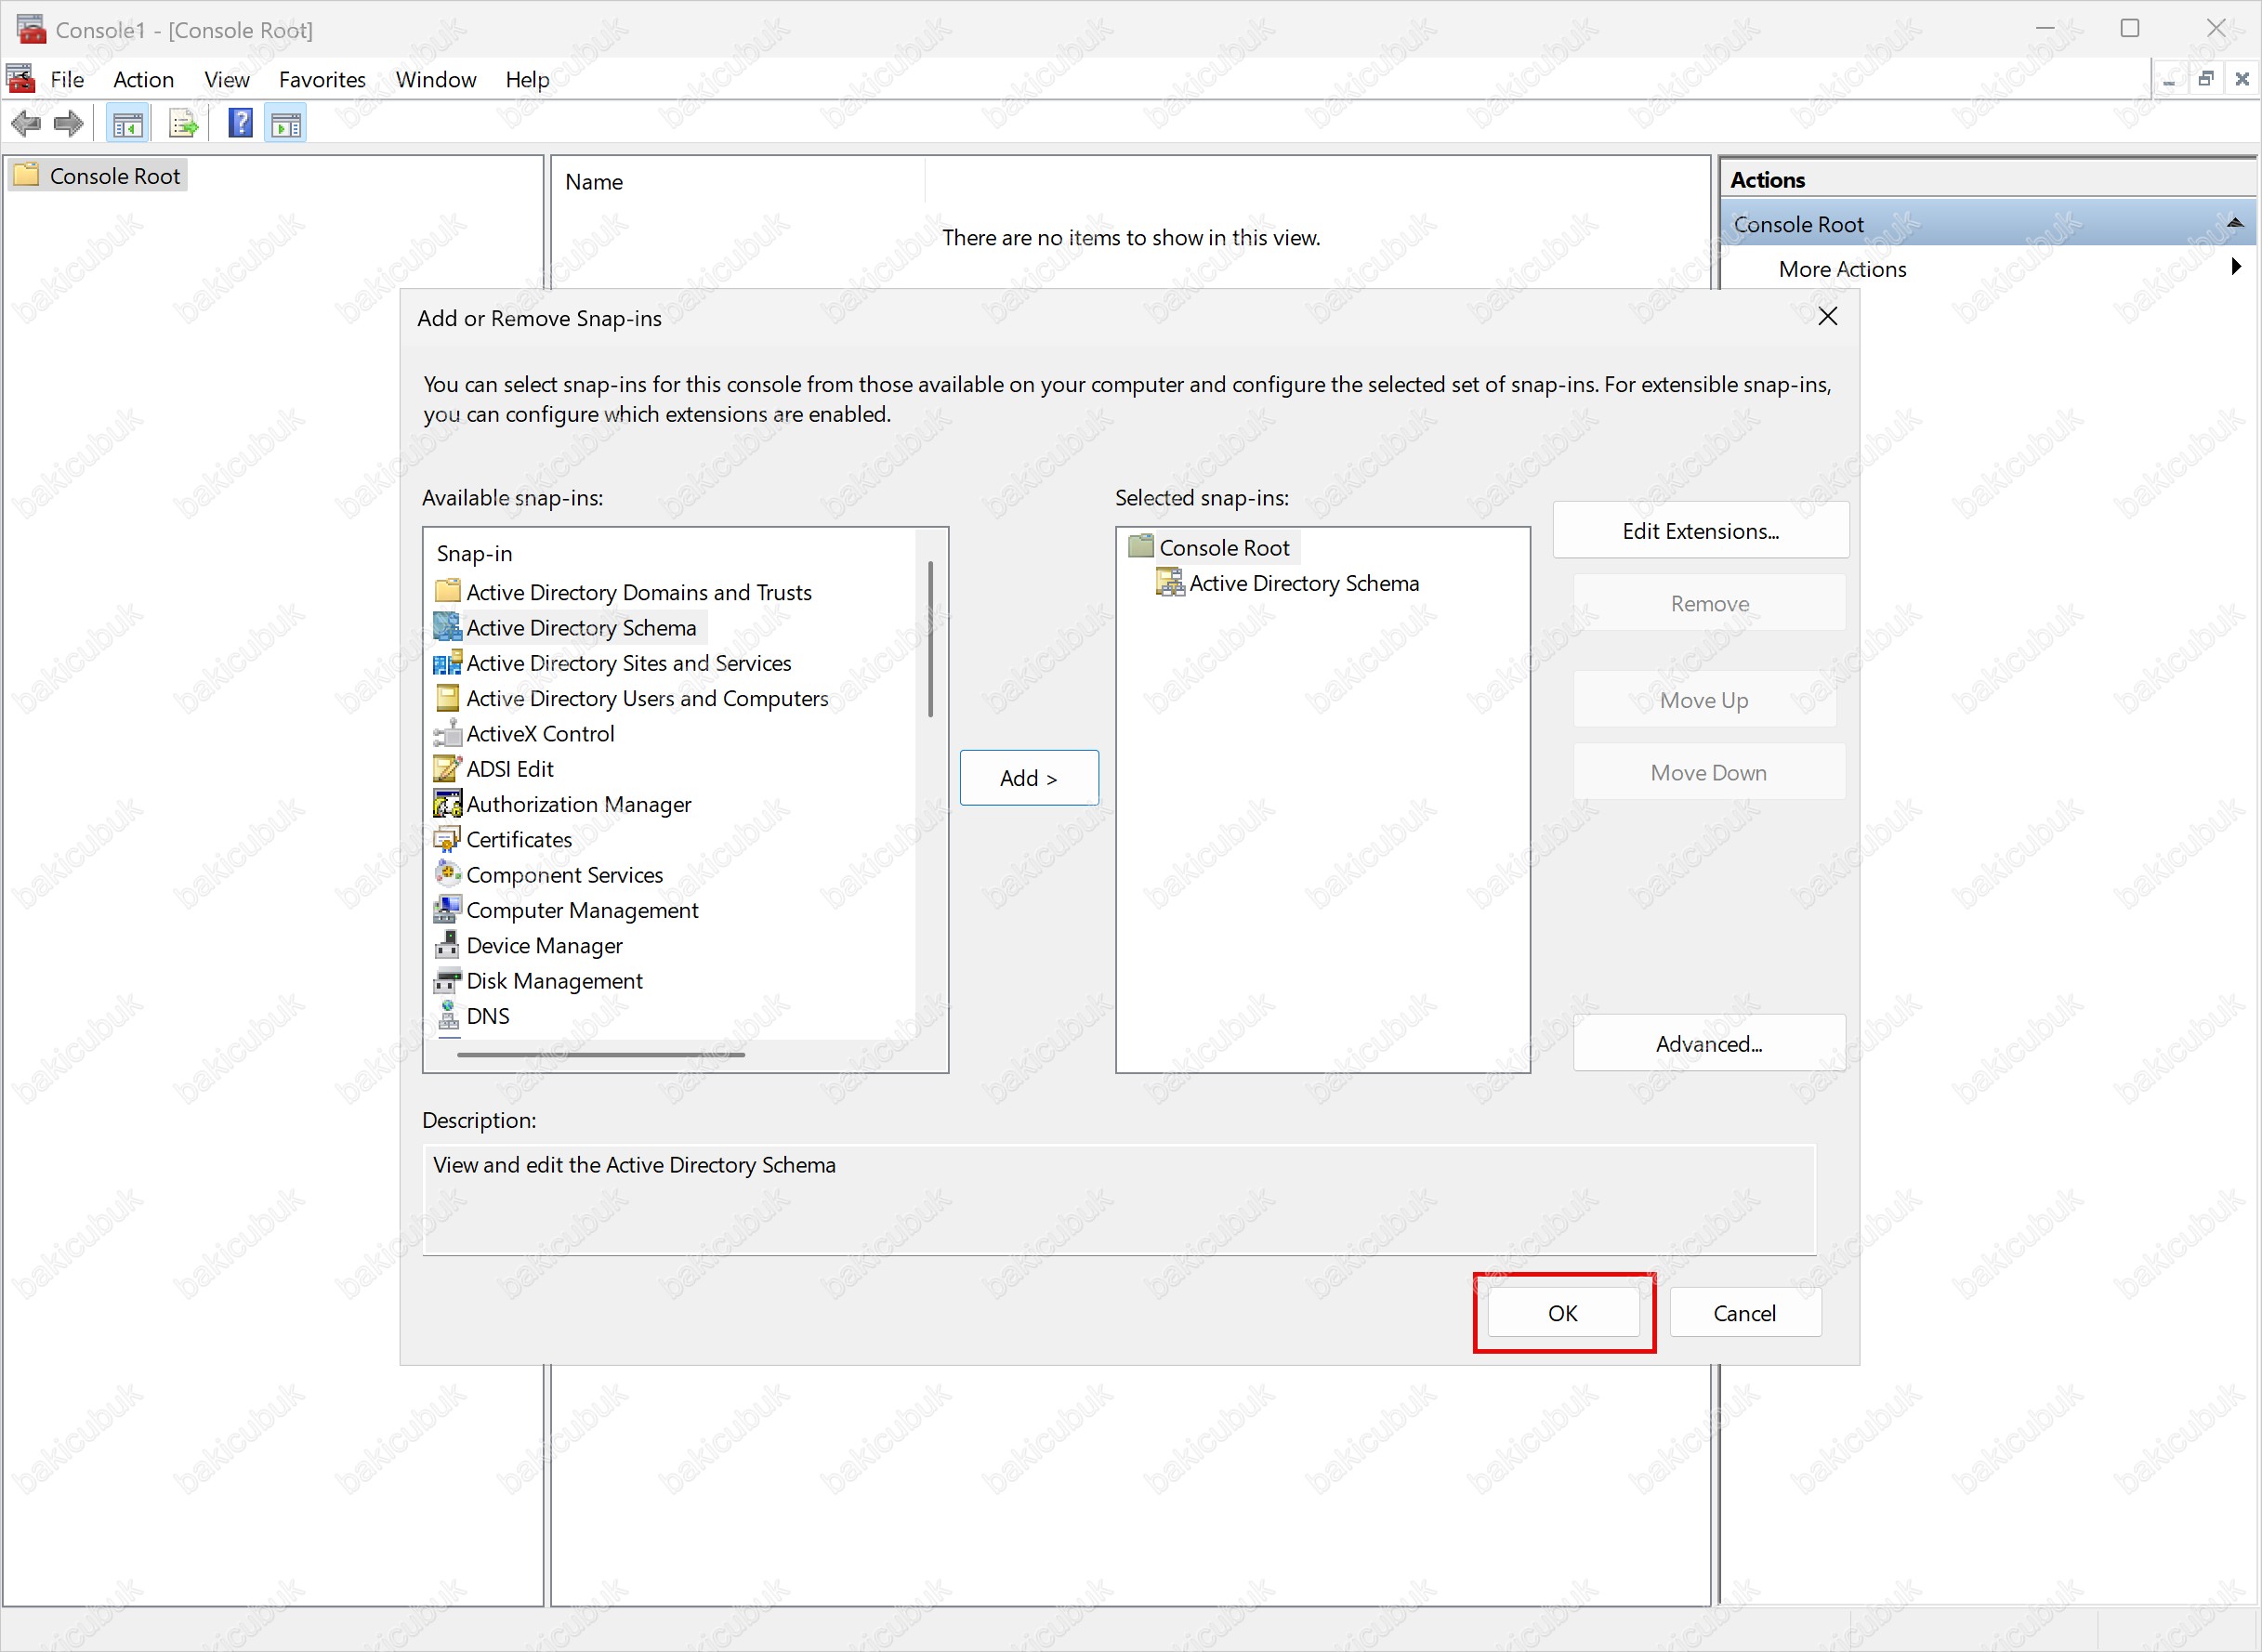
Task: Open Edit Extensions dialog
Action: coord(1700,530)
